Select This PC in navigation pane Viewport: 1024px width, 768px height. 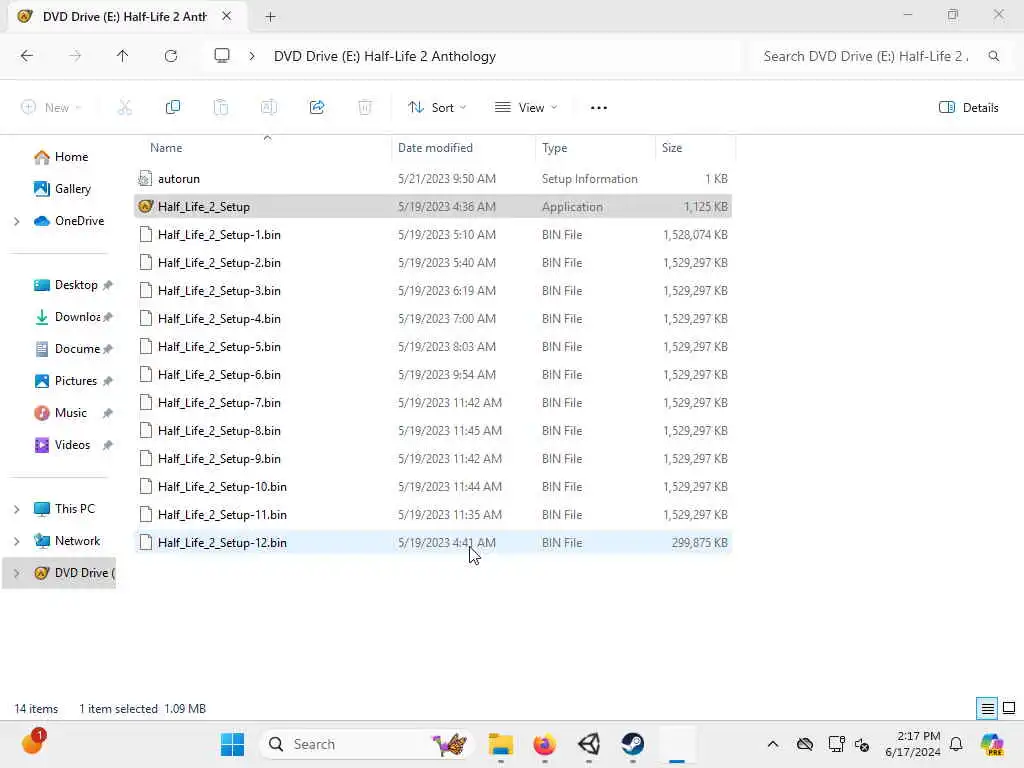pos(65,509)
